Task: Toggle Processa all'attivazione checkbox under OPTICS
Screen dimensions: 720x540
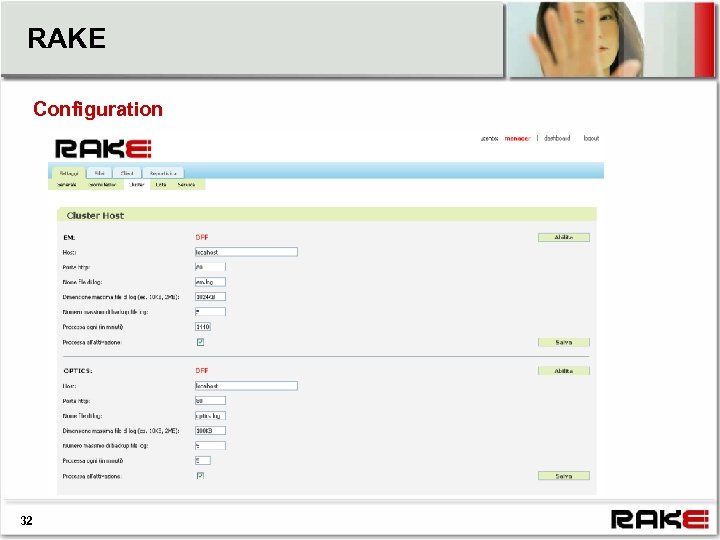Action: [x=200, y=476]
